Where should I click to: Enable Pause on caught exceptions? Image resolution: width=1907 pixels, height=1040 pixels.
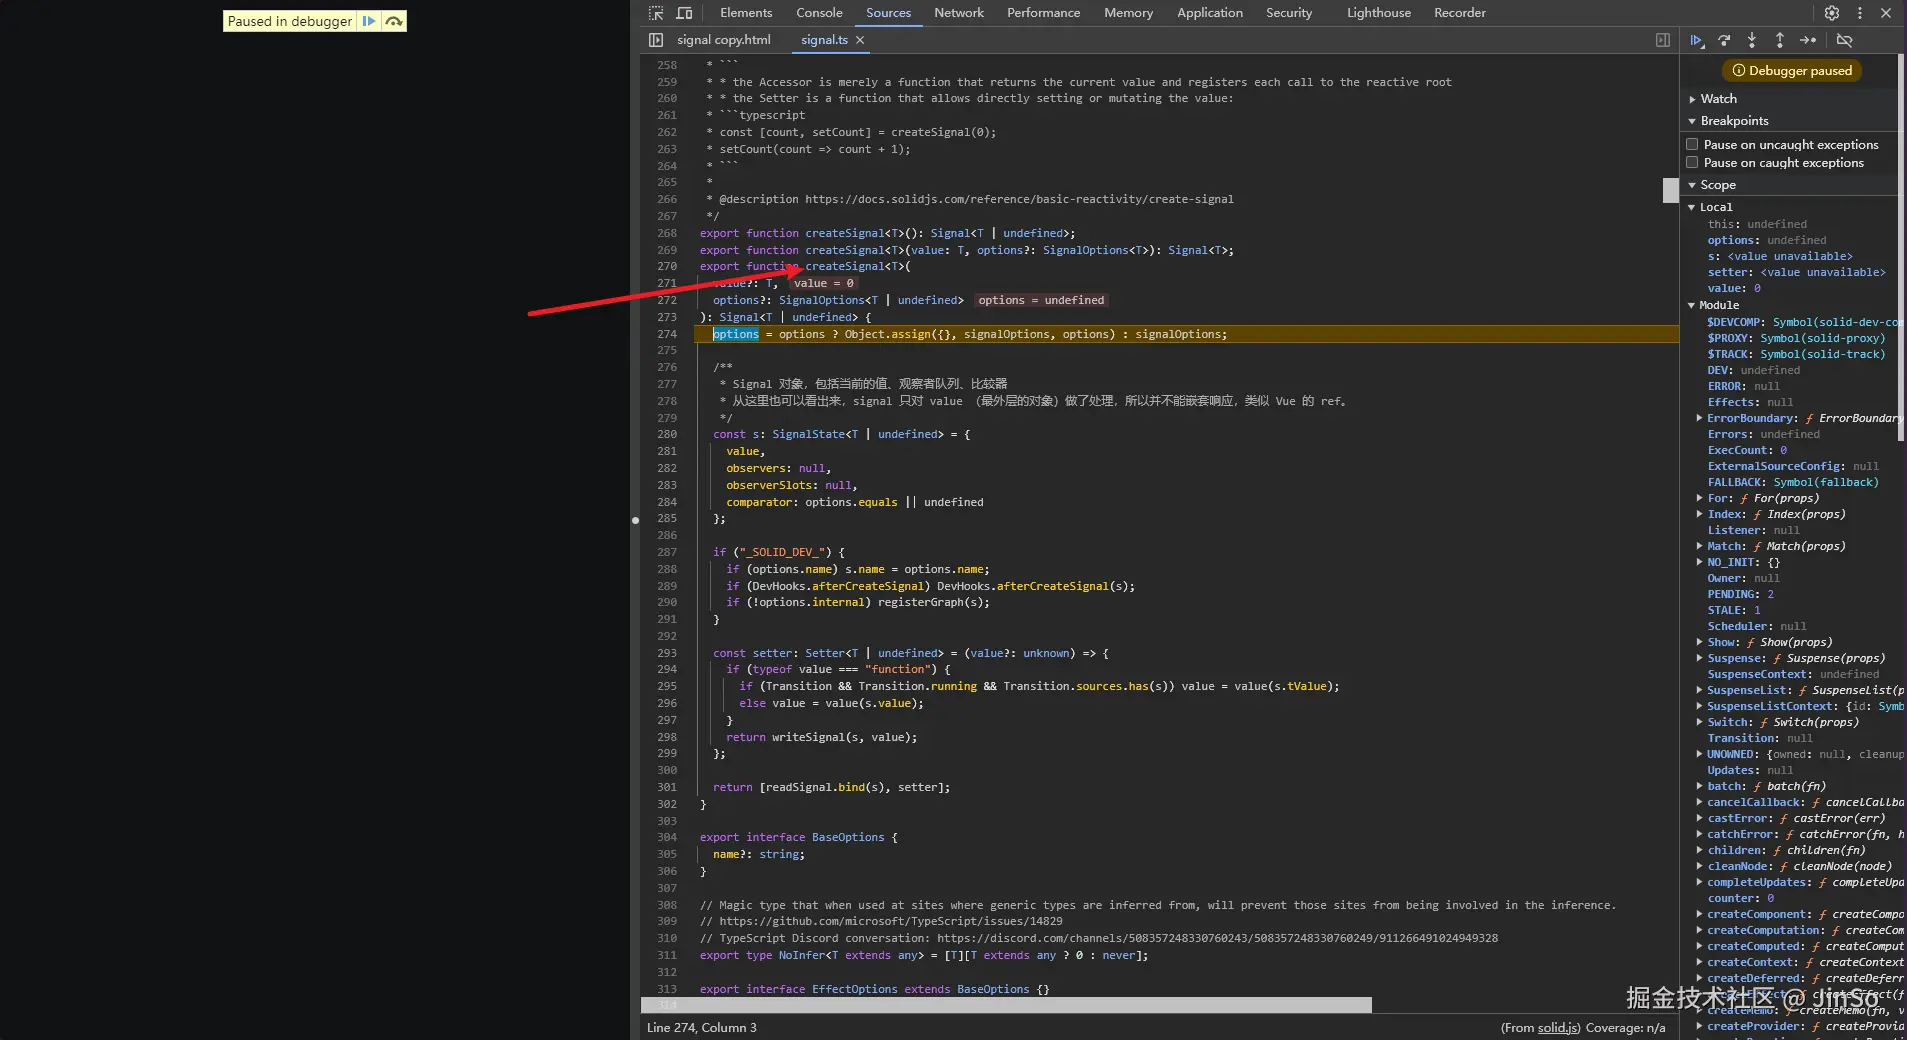pos(1692,163)
